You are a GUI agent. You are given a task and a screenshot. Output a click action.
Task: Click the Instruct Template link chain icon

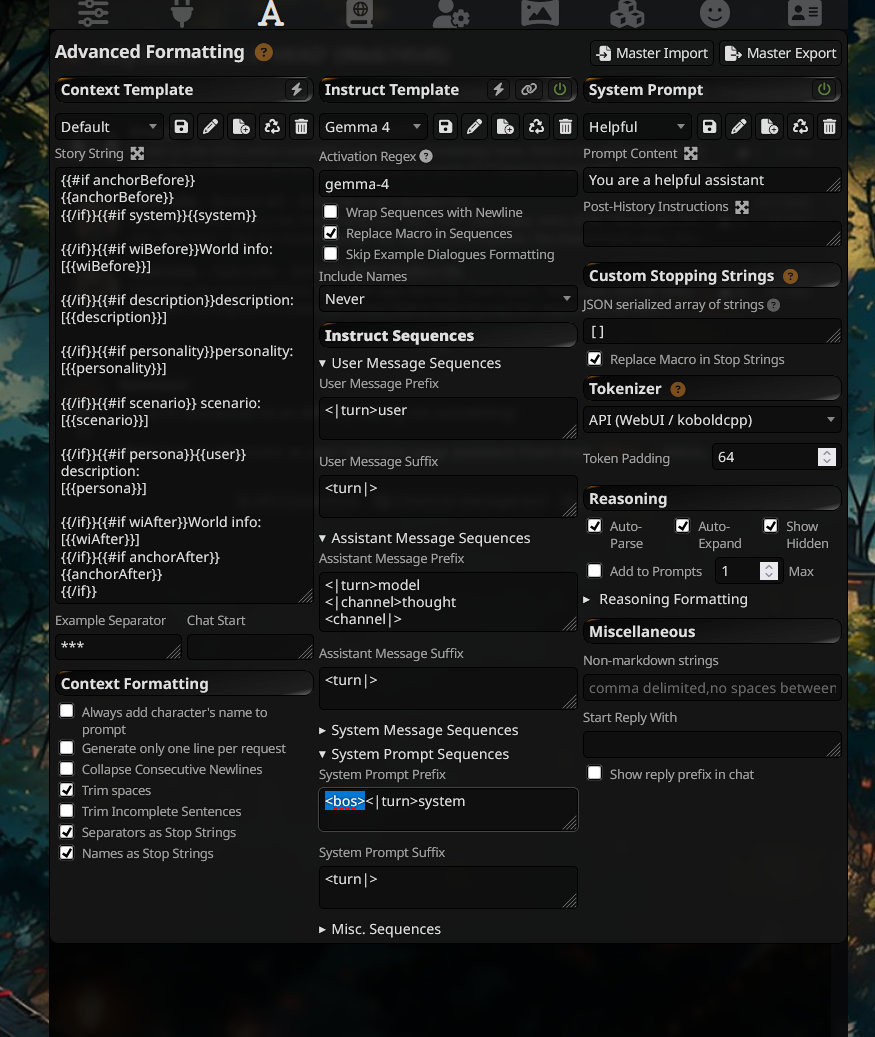(529, 89)
